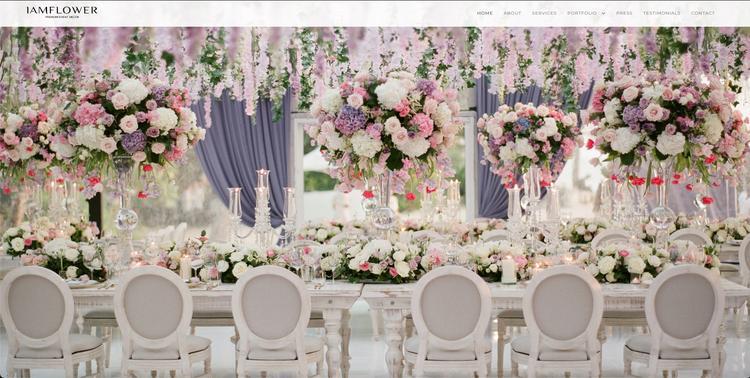View the Testimonials page
This screenshot has height=378, width=750.
click(661, 13)
